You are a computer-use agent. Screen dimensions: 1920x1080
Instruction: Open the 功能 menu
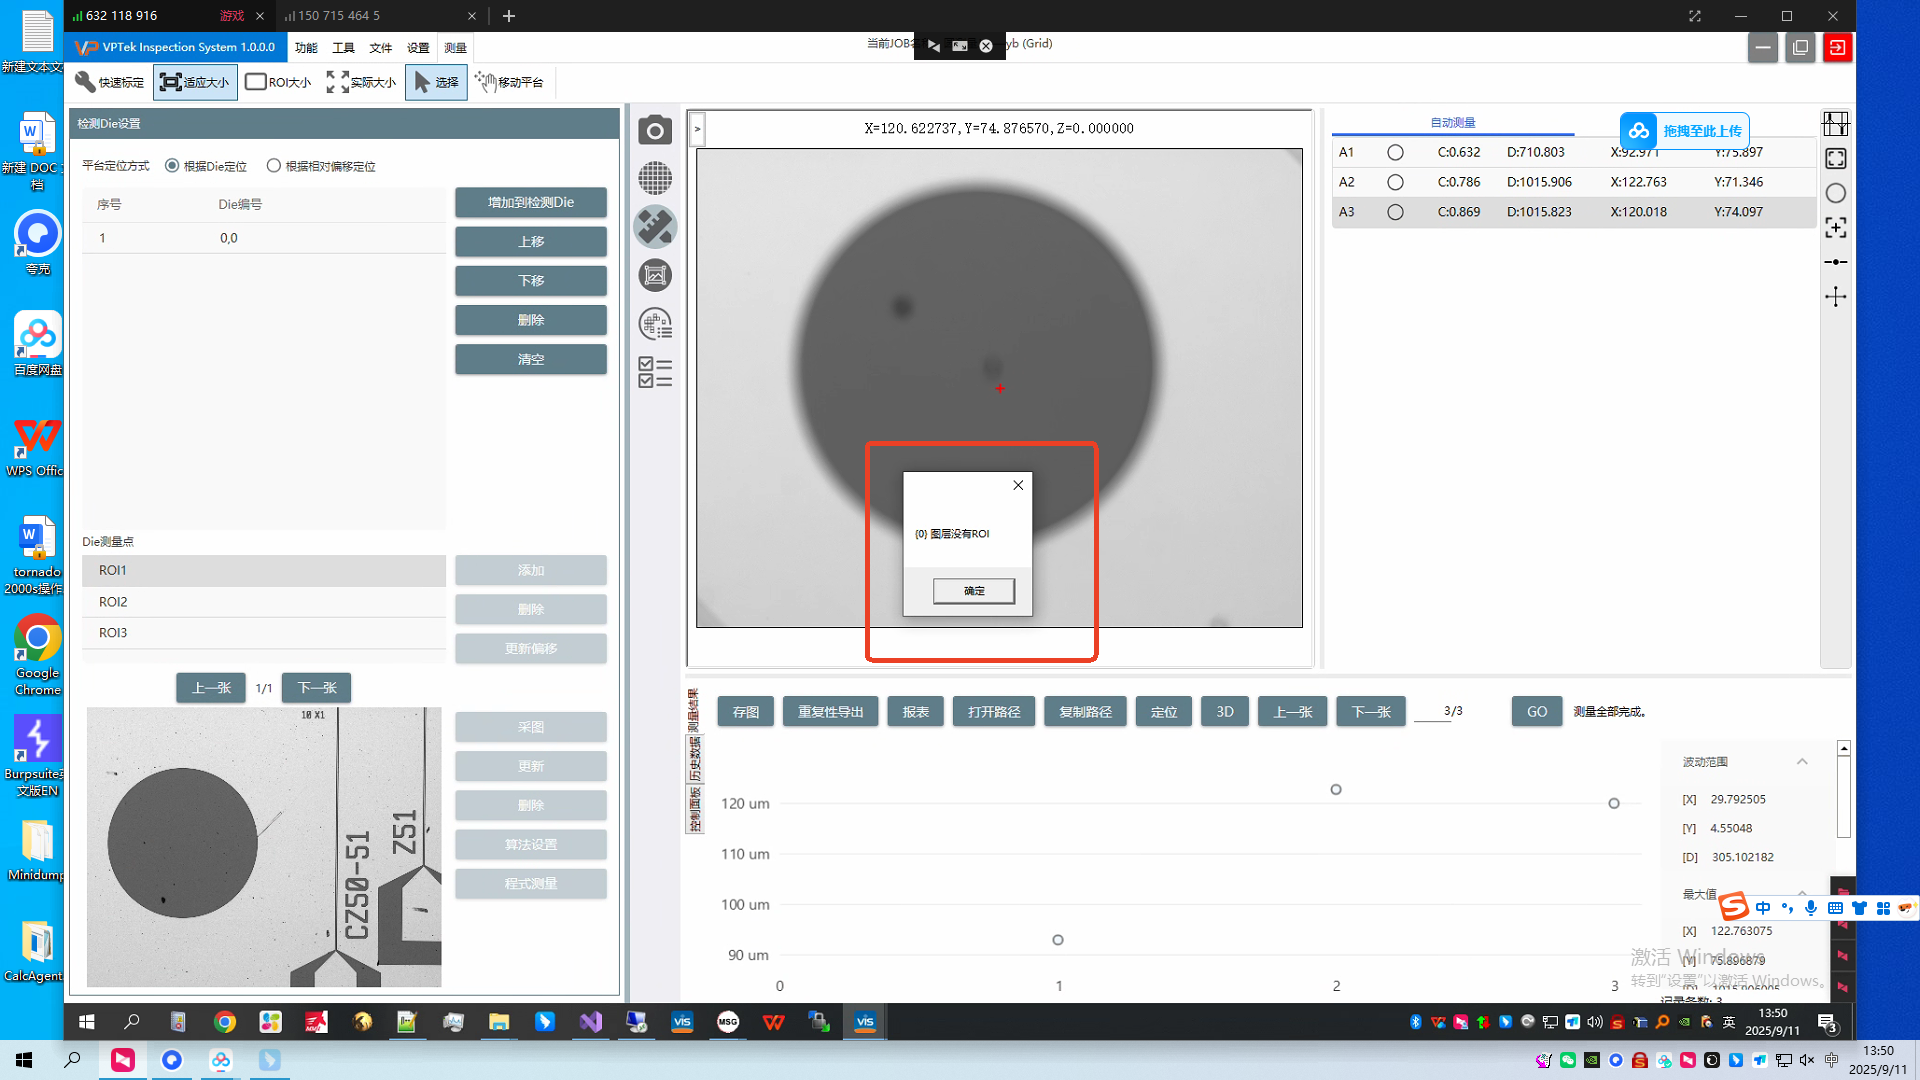(x=306, y=48)
